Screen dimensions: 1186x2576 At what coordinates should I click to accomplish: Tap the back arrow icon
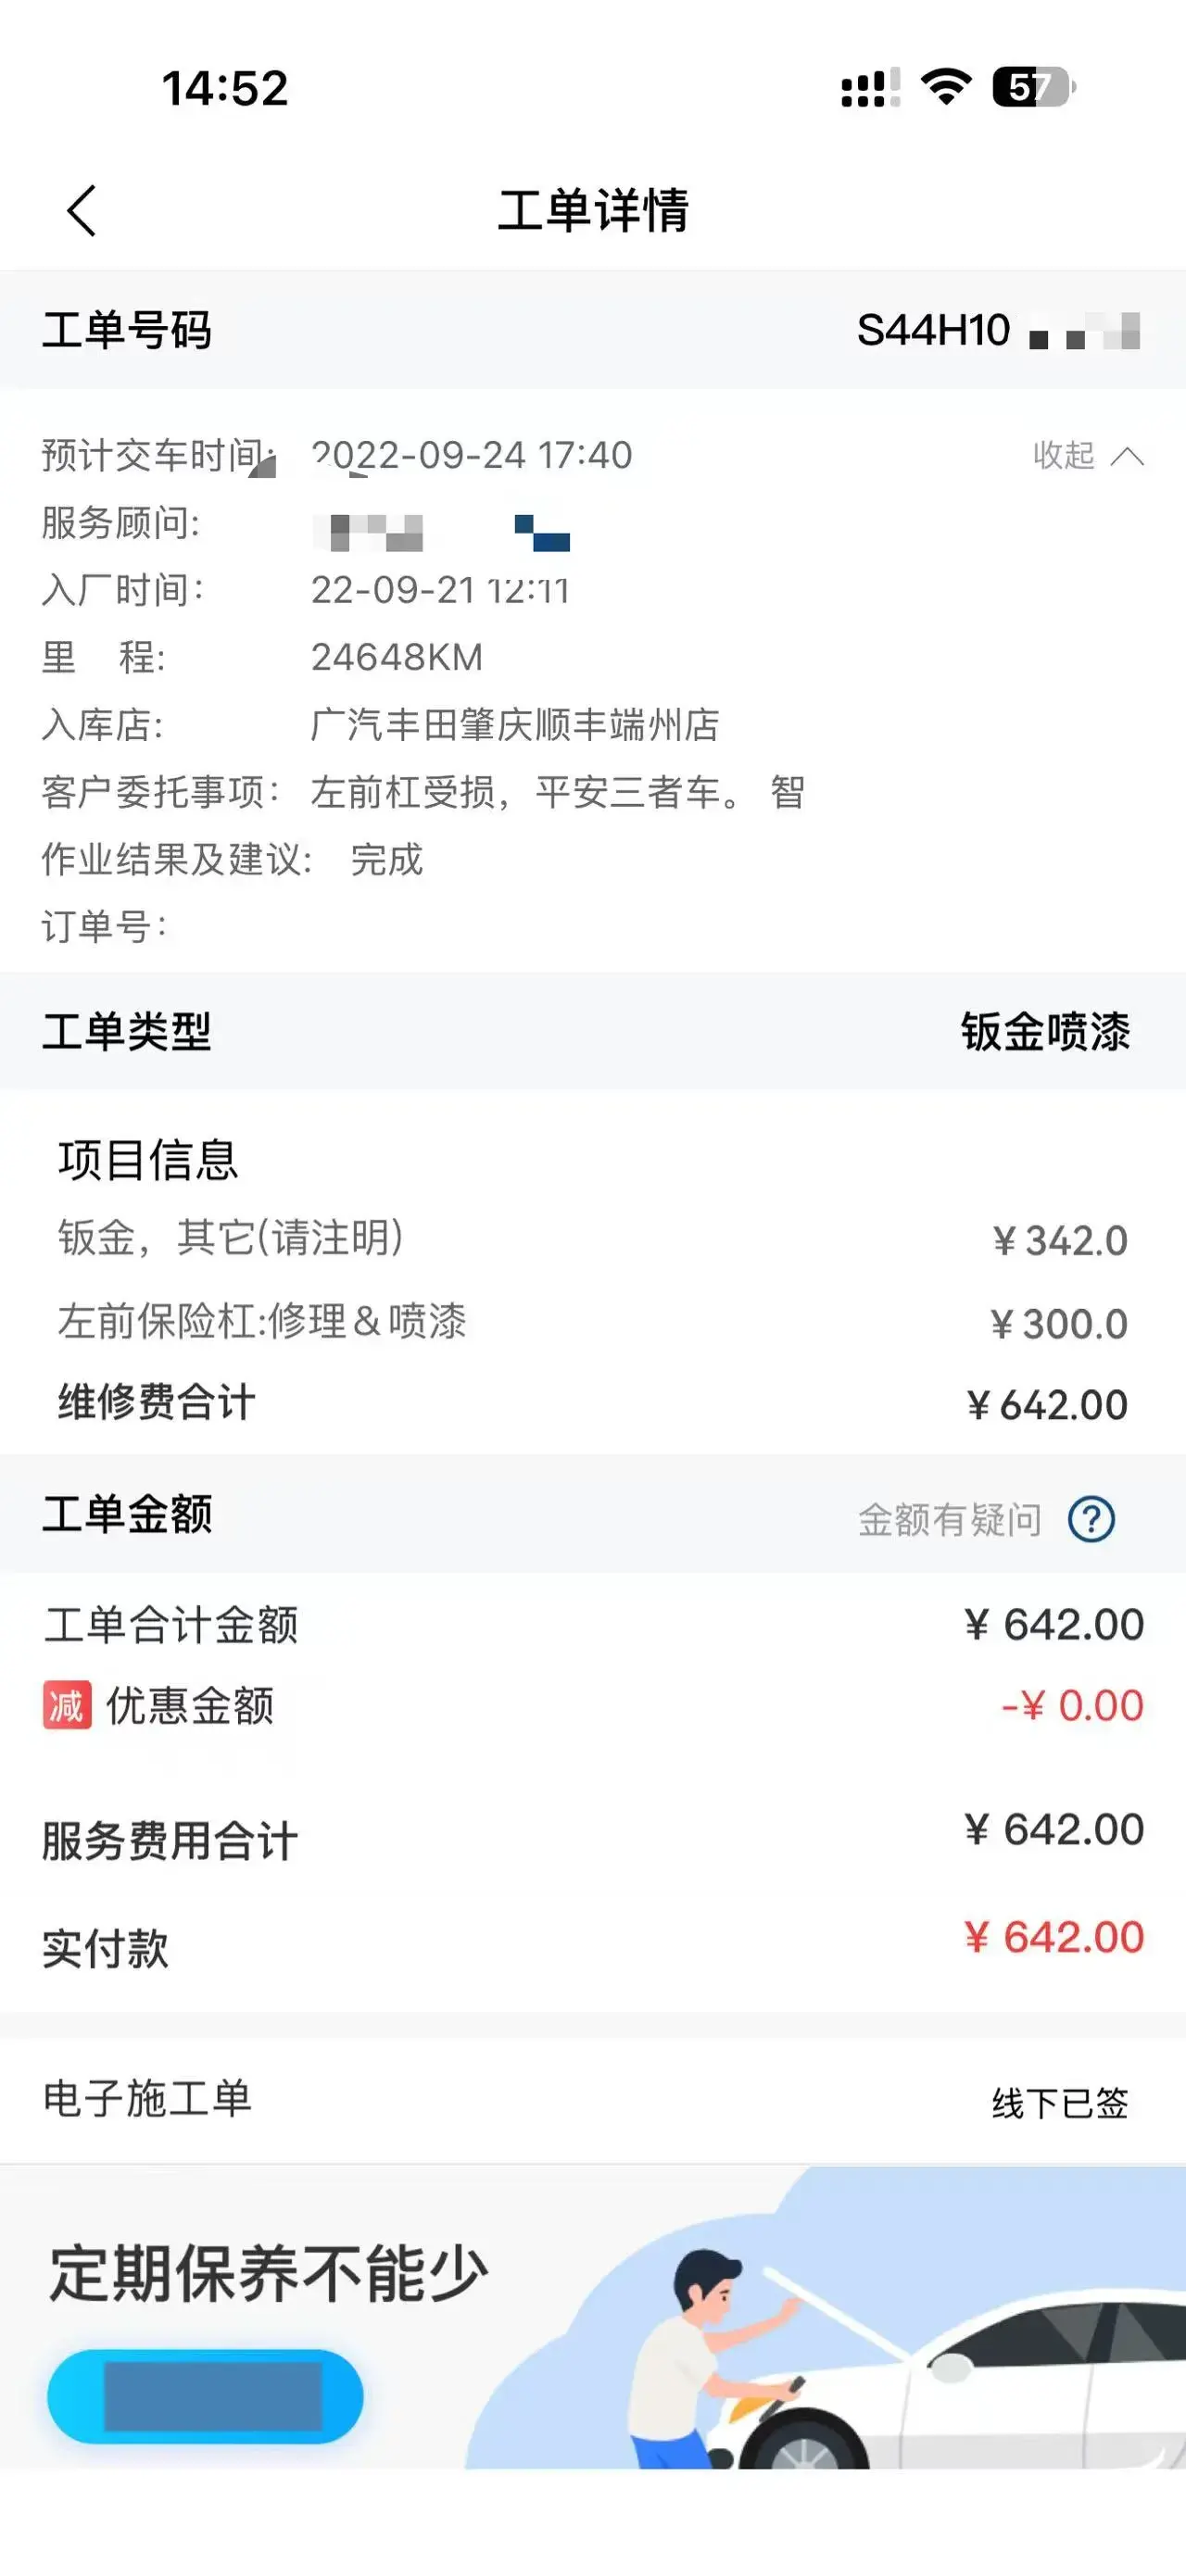tap(82, 211)
